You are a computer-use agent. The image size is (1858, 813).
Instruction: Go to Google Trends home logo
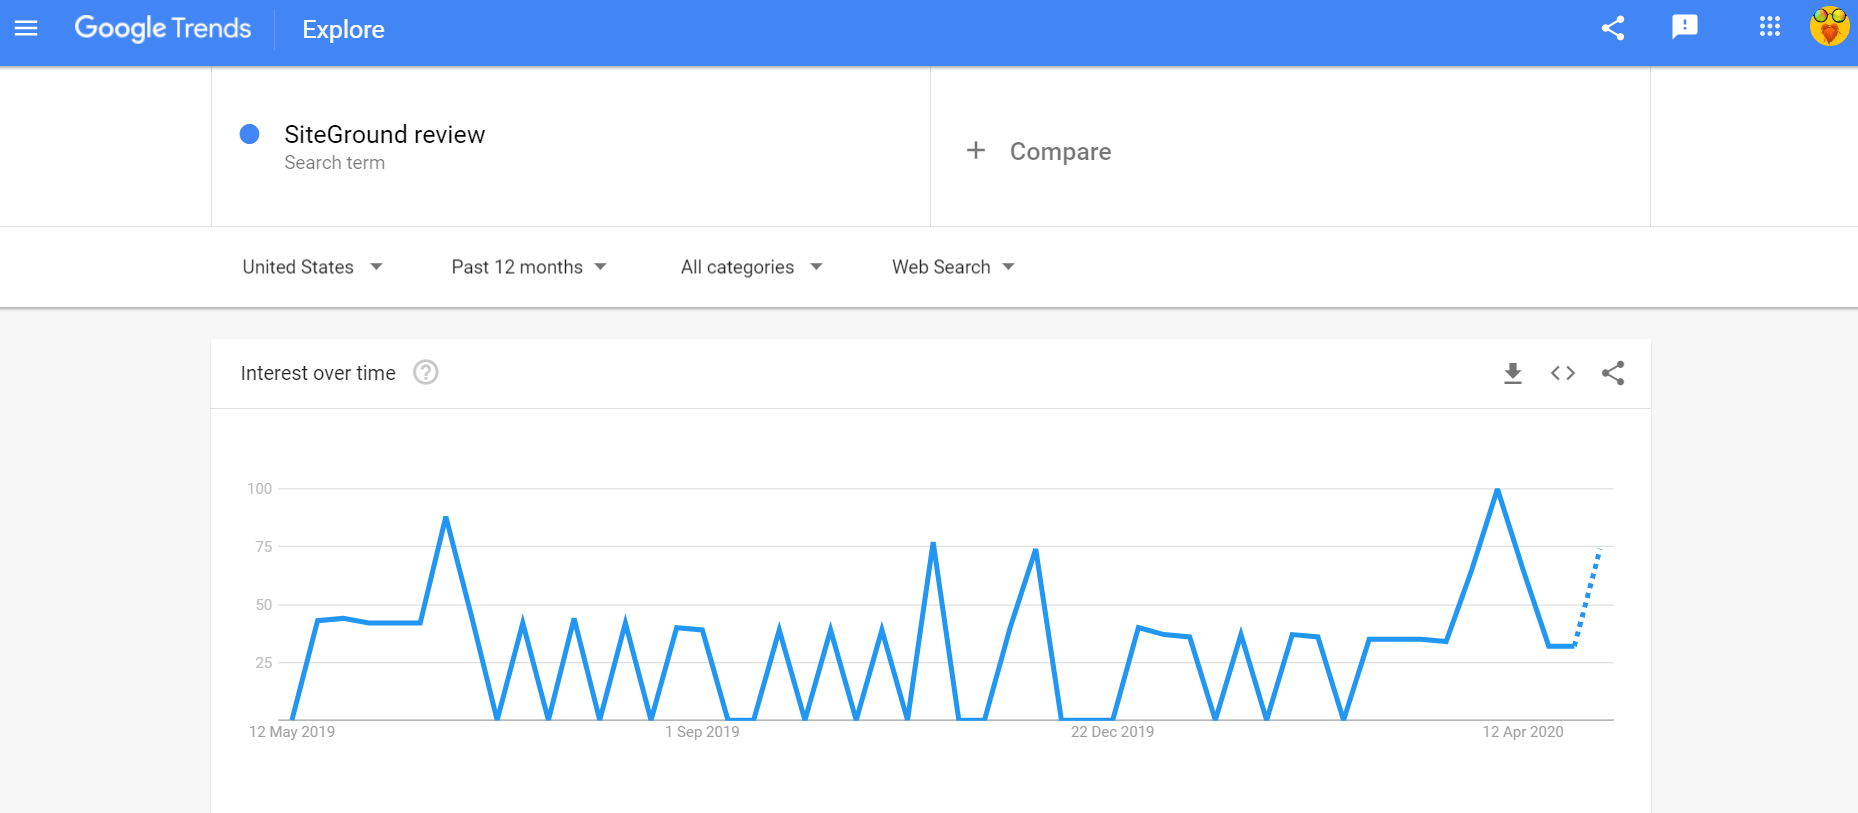tap(163, 28)
